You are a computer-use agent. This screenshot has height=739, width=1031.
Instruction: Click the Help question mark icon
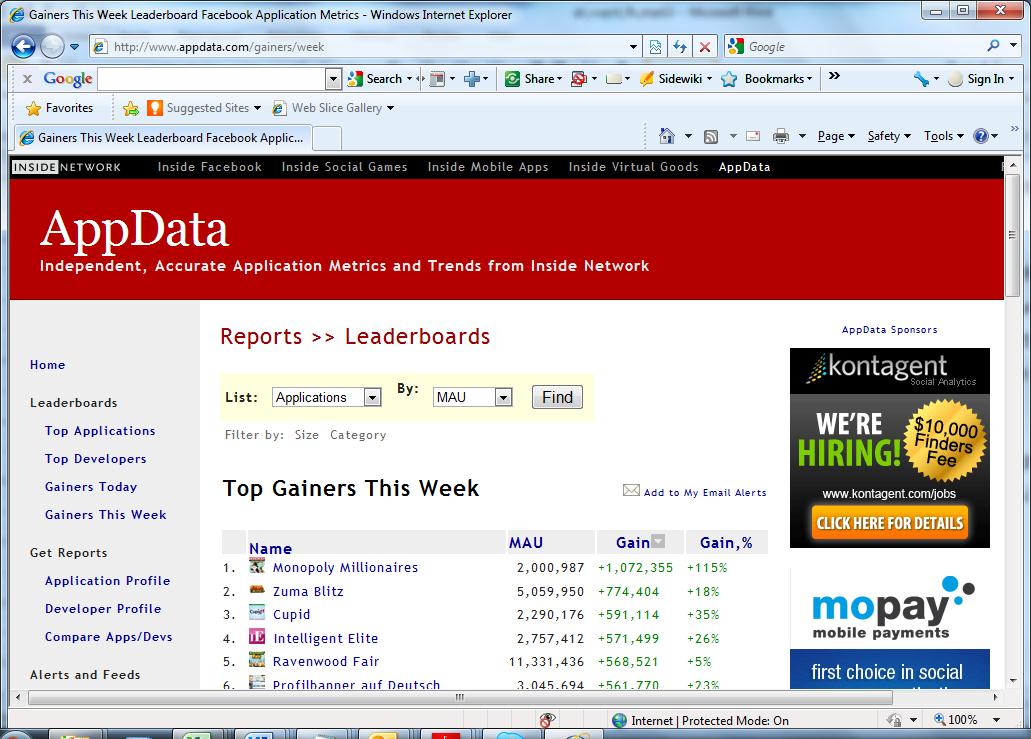click(981, 136)
